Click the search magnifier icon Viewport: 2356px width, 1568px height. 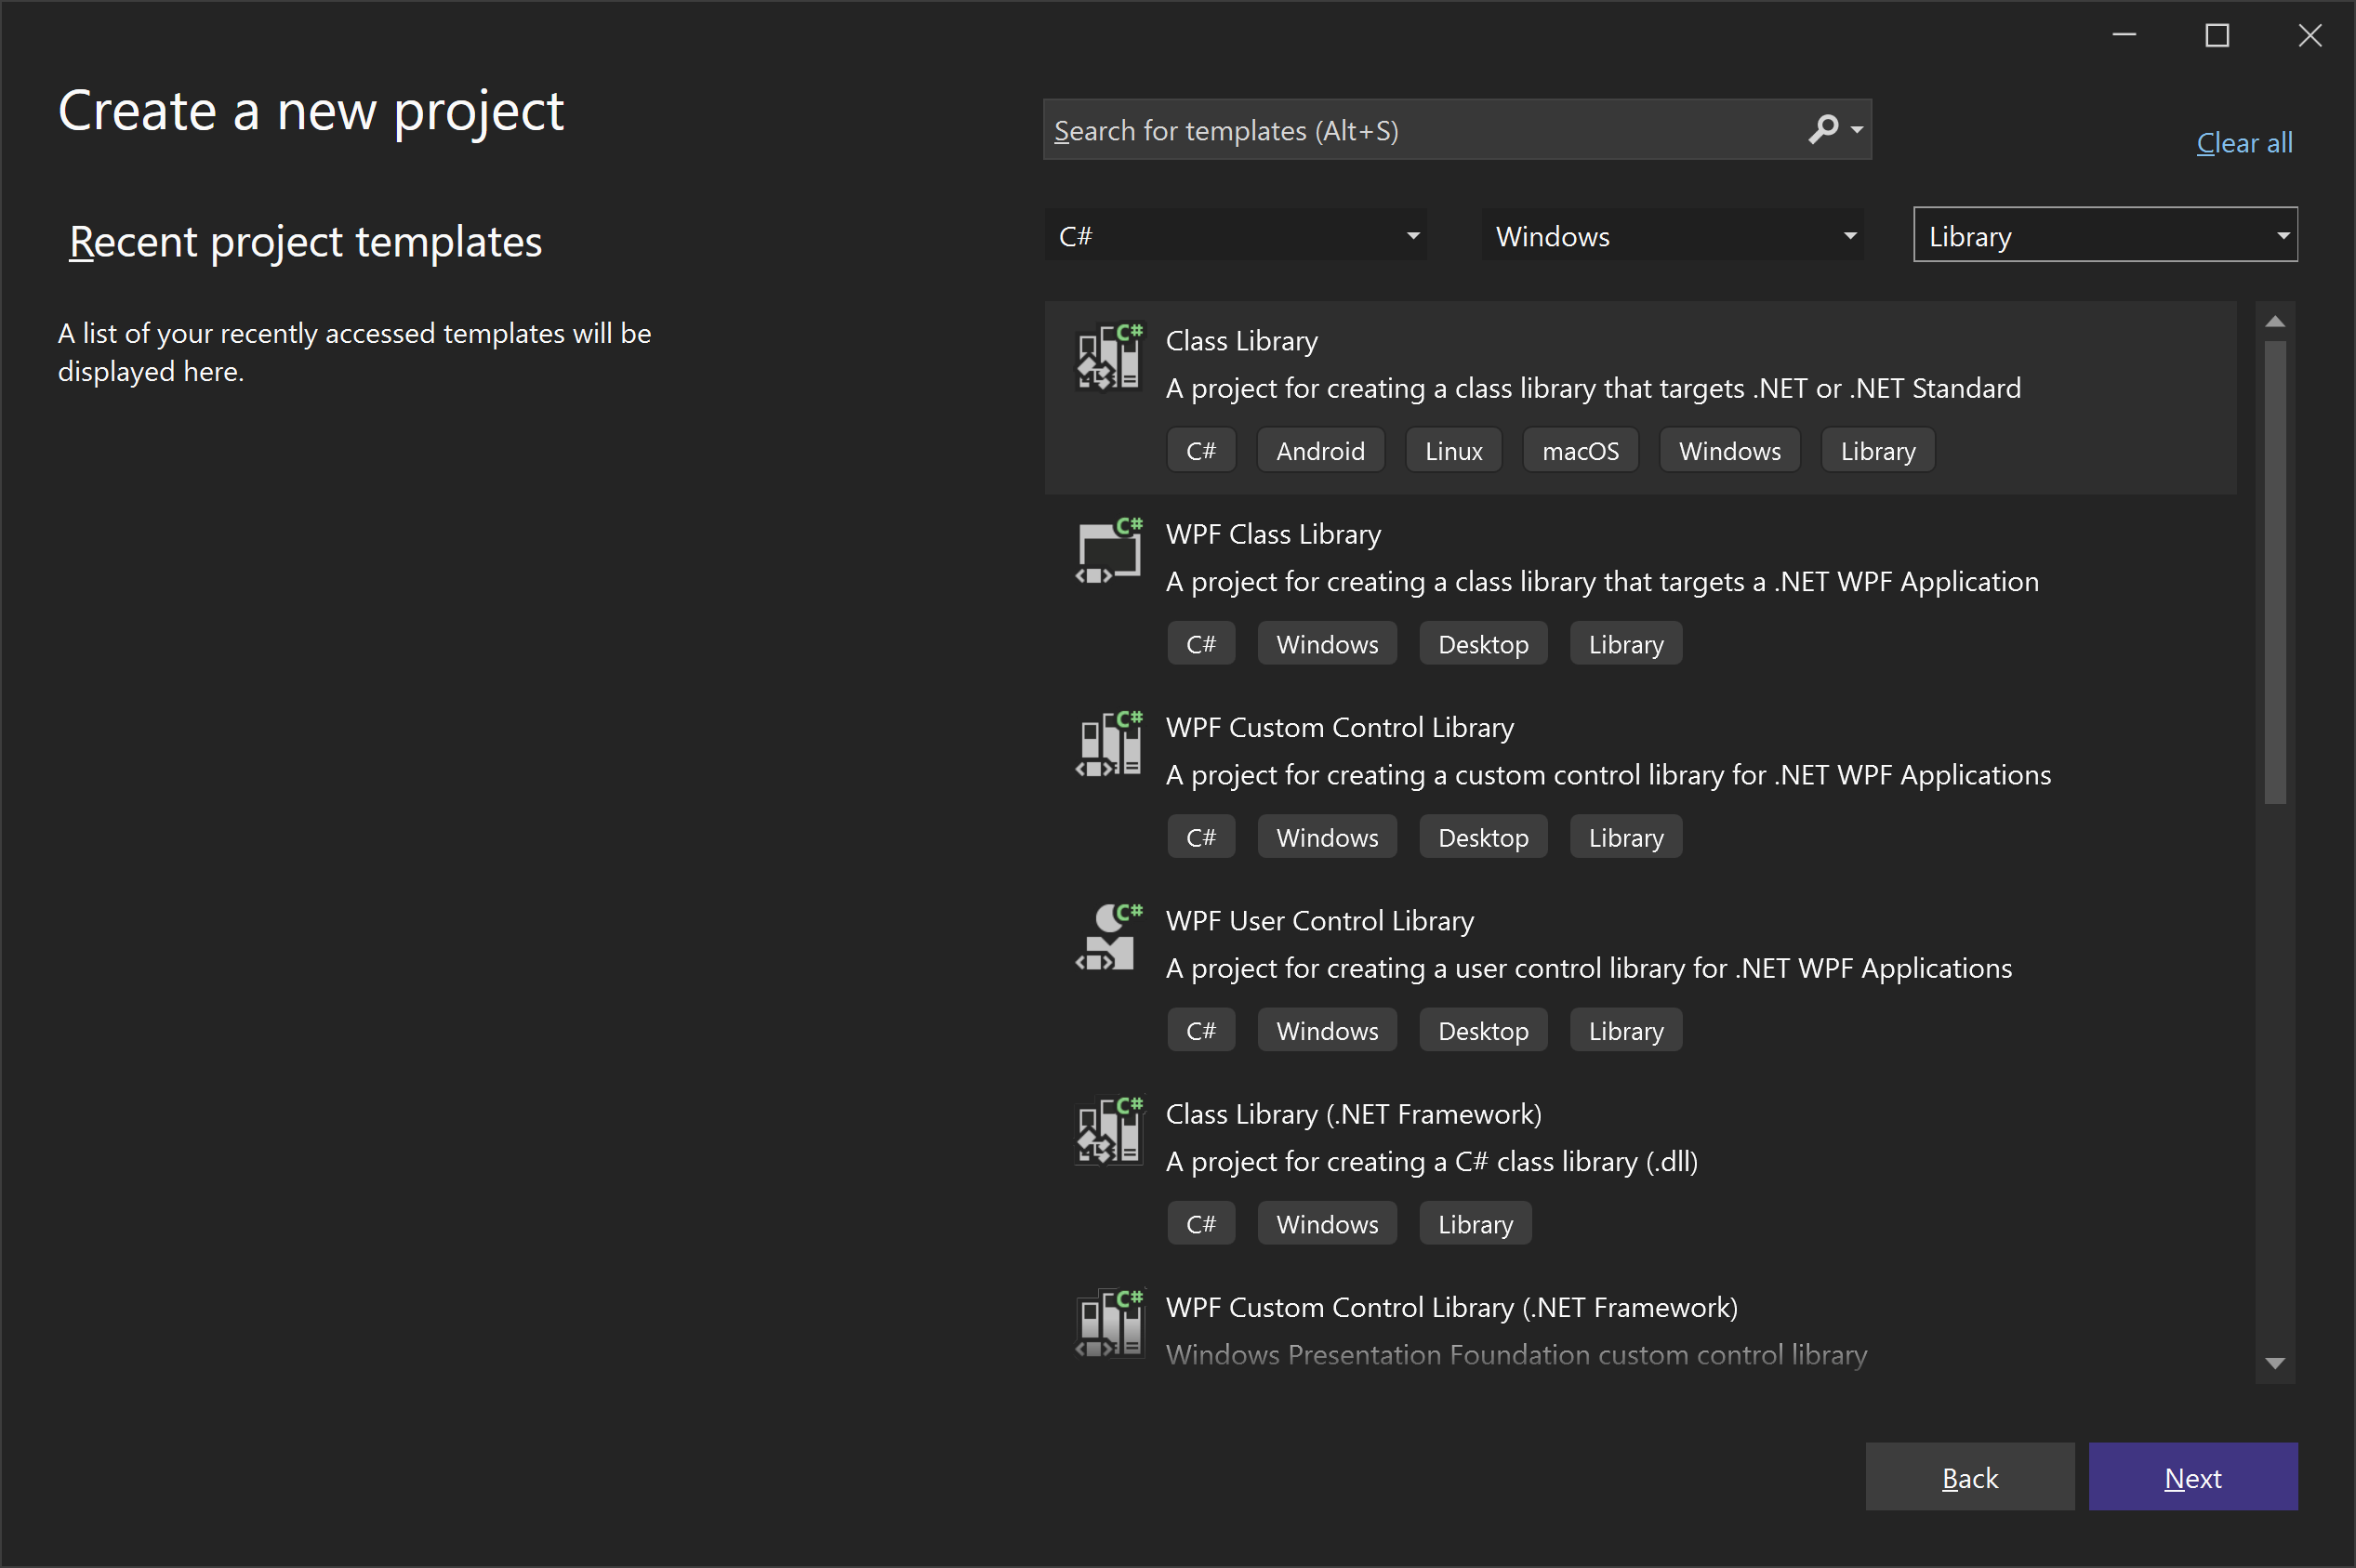point(1822,129)
